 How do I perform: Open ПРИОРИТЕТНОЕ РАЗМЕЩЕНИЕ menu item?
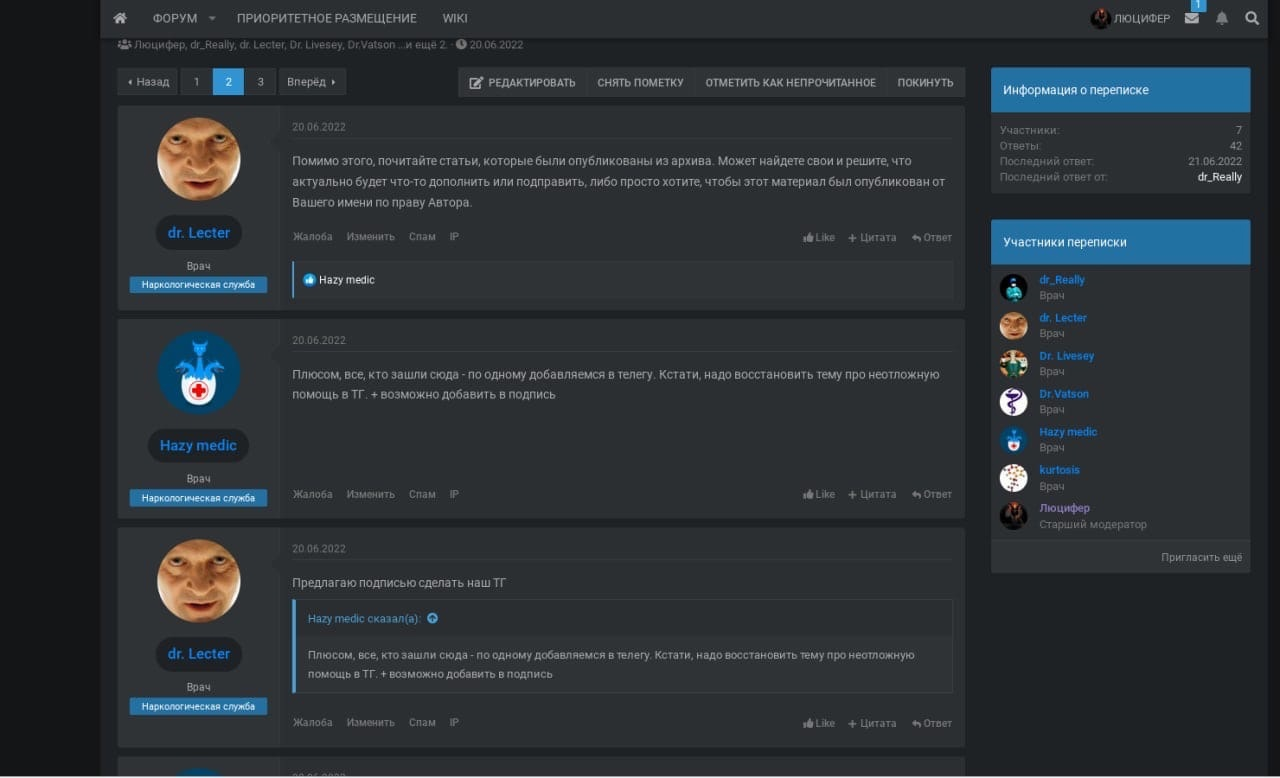[x=327, y=19]
